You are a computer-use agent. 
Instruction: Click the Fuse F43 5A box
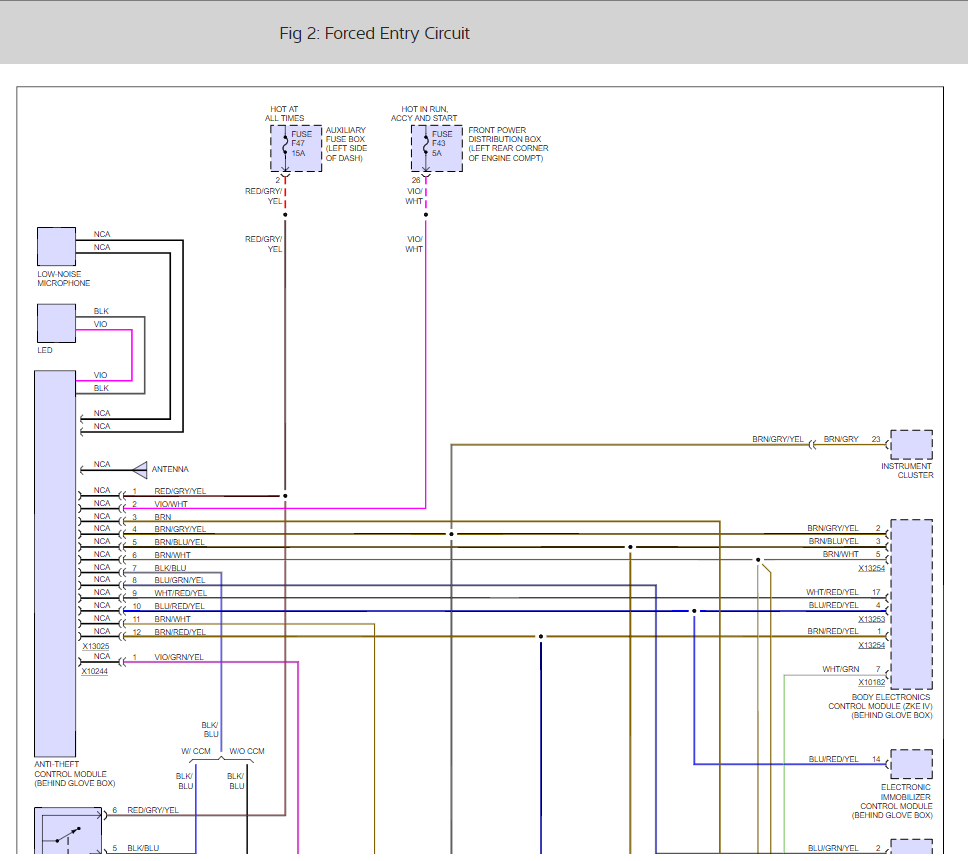coord(436,148)
